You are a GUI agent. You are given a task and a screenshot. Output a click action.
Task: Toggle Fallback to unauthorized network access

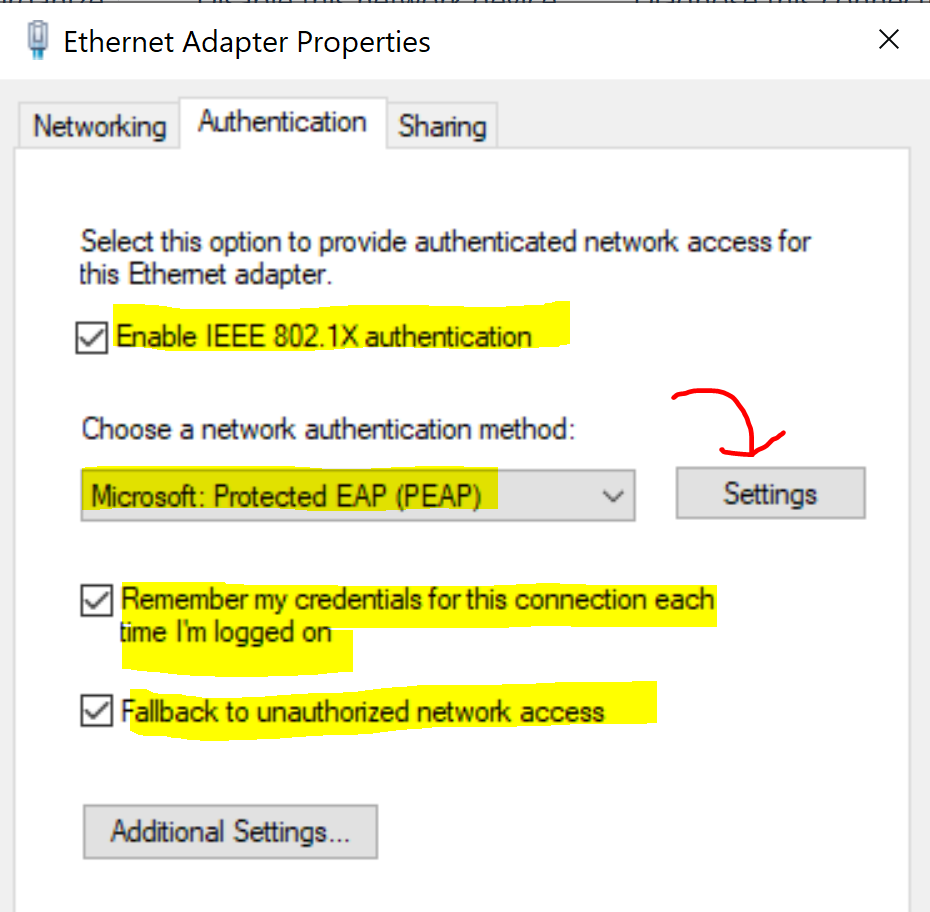(x=97, y=710)
